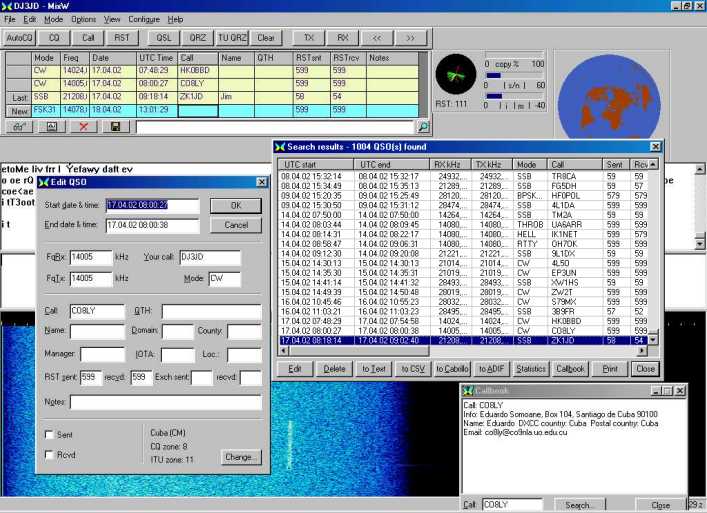
Task: Click the Mode field showing CW
Action: coord(225,279)
